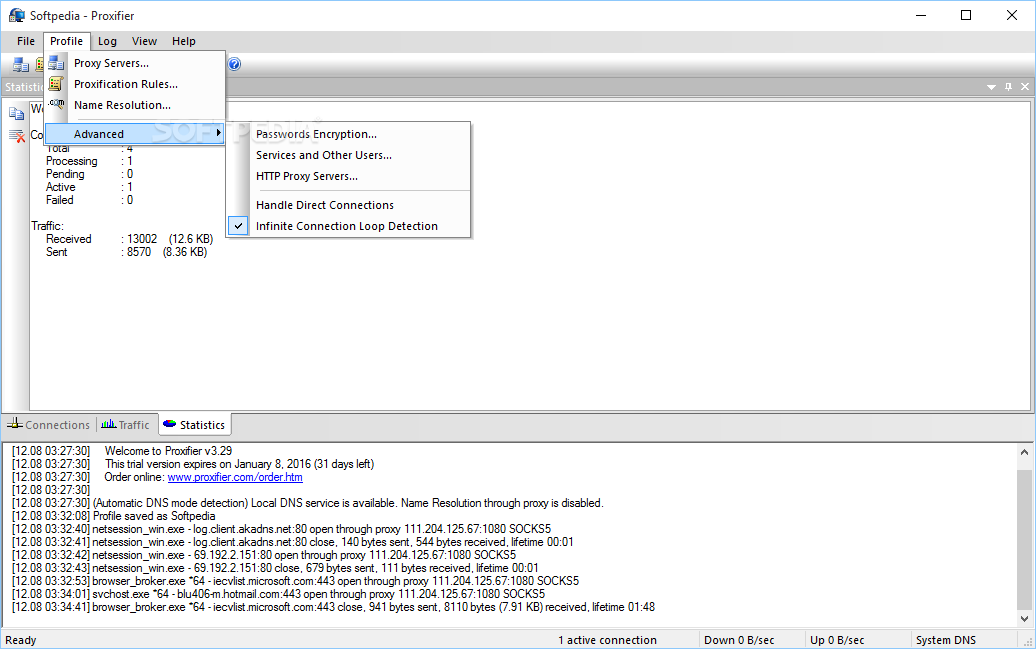Click the log scrollbar down arrow
Screen dimensions: 1036x649
pyautogui.click(x=1024, y=619)
